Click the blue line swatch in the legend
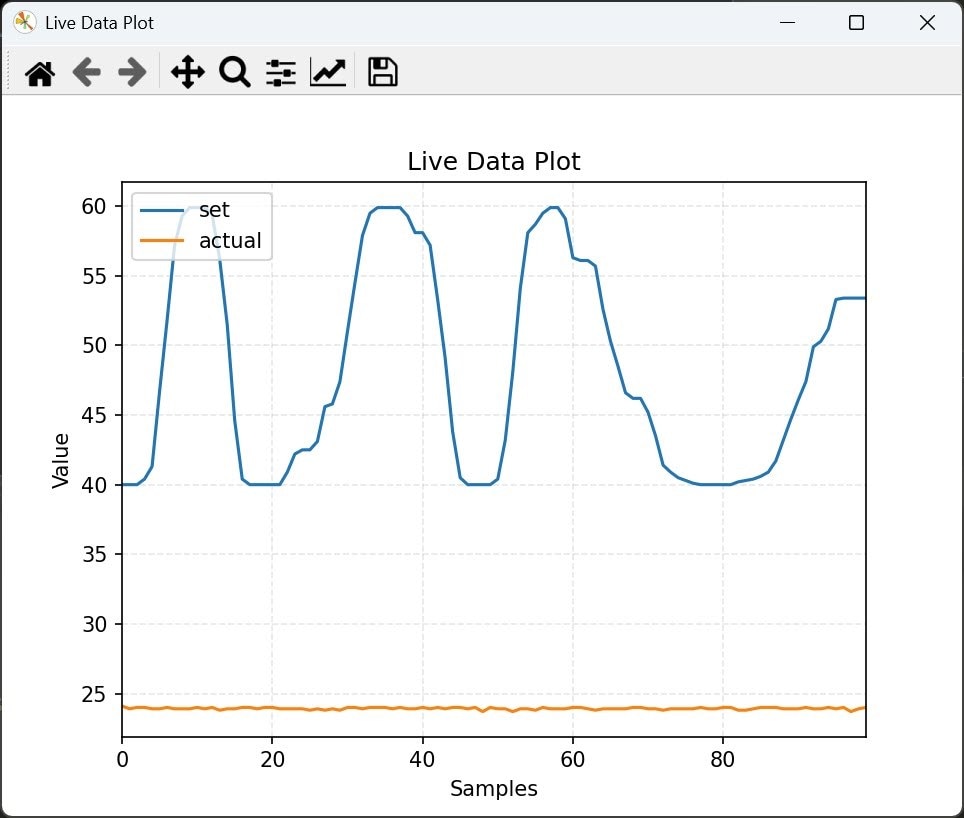The height and width of the screenshot is (818, 964). click(161, 210)
